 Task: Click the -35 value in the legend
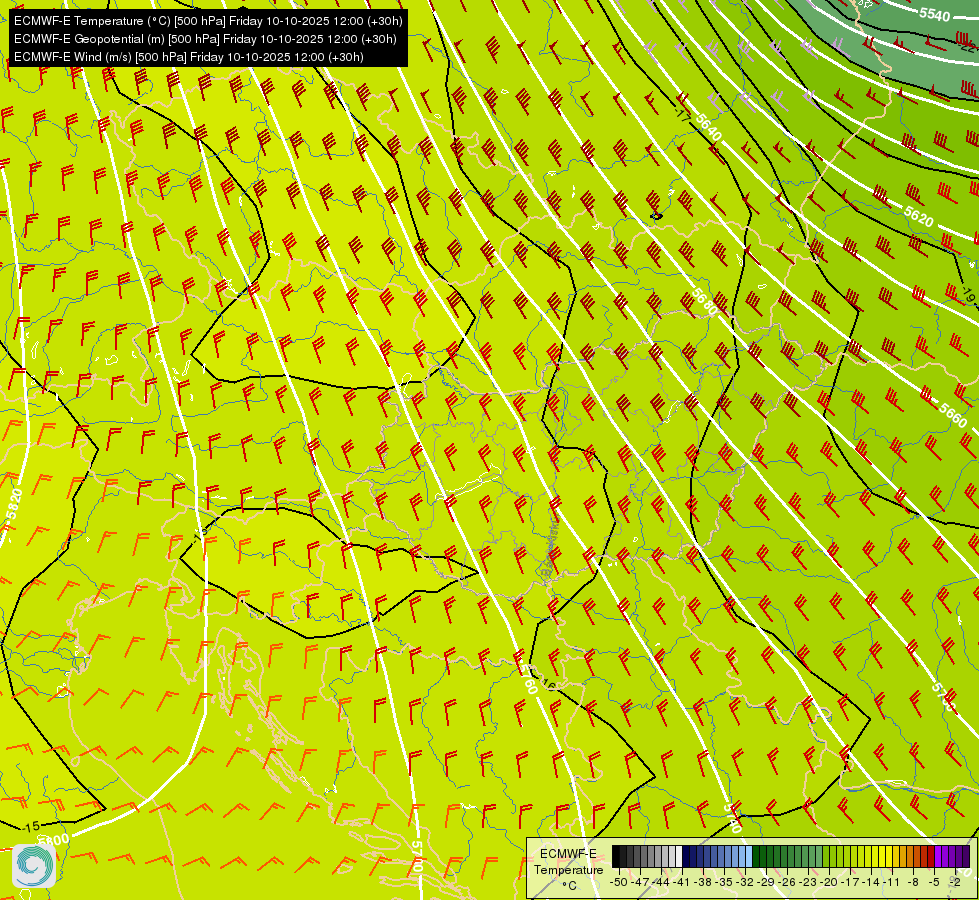(x=724, y=882)
